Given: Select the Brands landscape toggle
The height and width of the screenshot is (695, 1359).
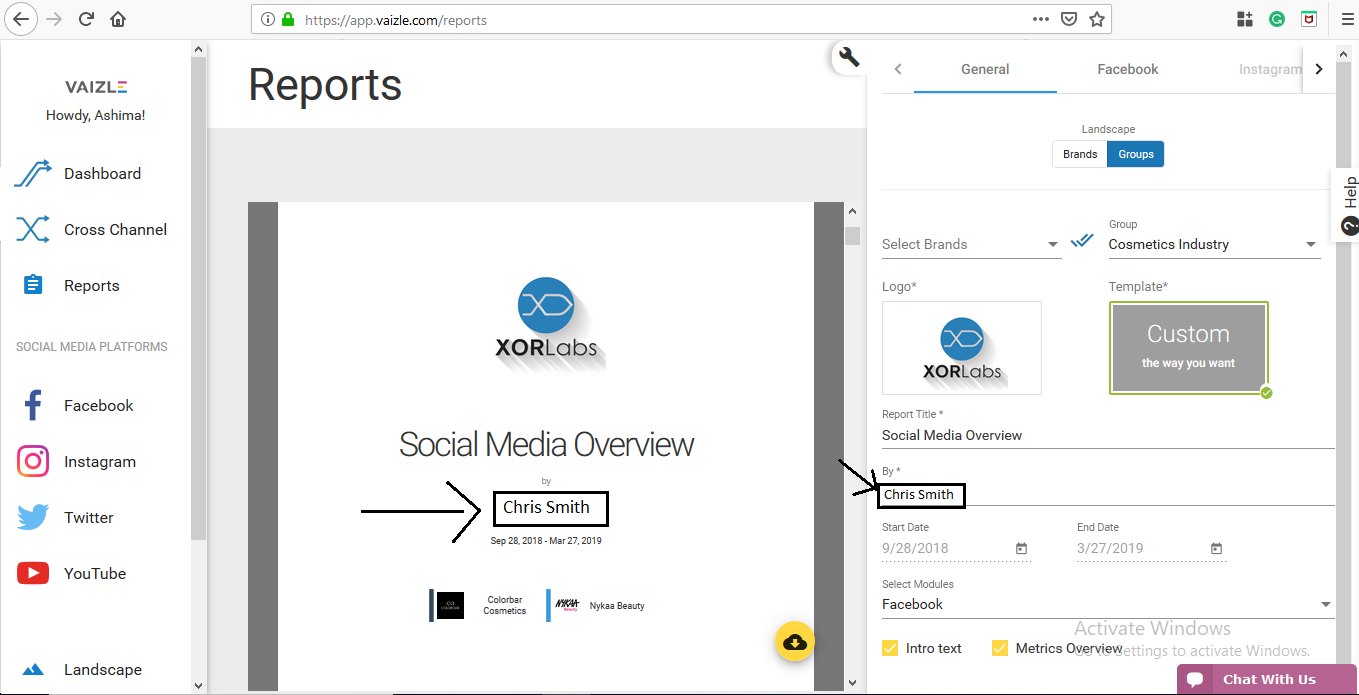Looking at the screenshot, I should pyautogui.click(x=1080, y=154).
